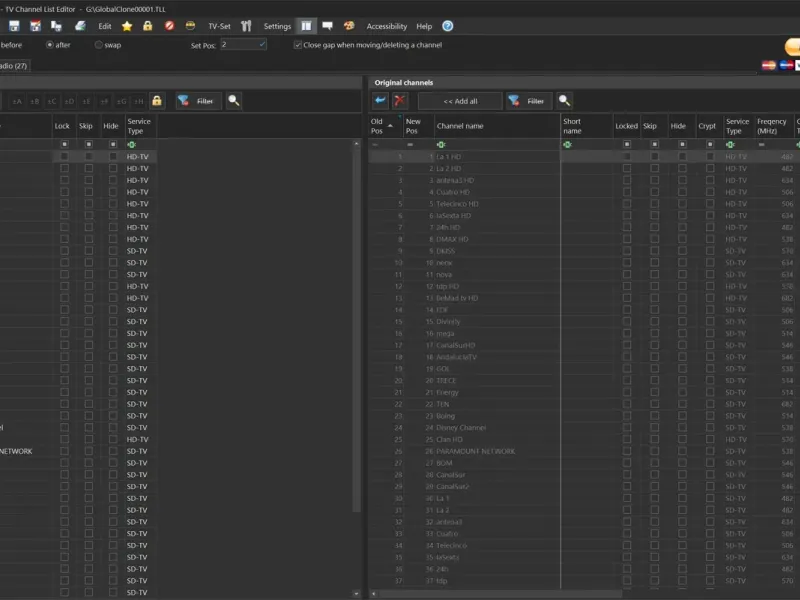Click the speech bubble icon in toolbar
800x600 pixels.
click(327, 26)
